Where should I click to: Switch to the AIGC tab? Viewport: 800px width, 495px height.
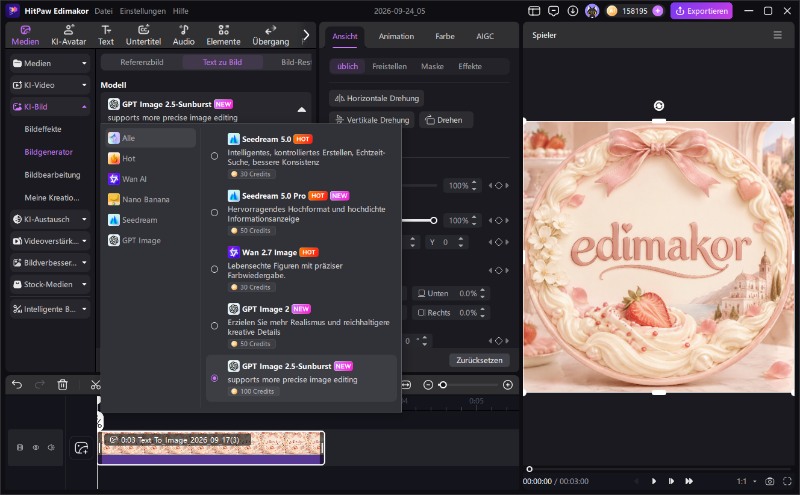(x=485, y=36)
